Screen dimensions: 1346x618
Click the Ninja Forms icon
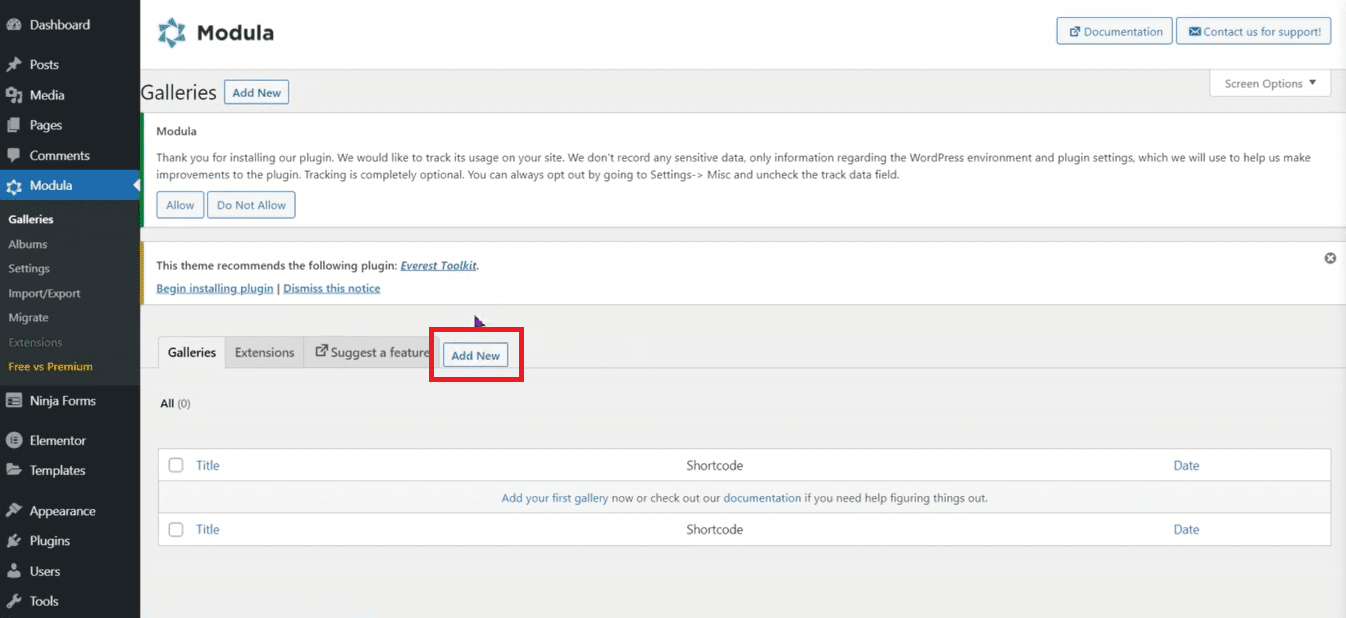tap(14, 401)
